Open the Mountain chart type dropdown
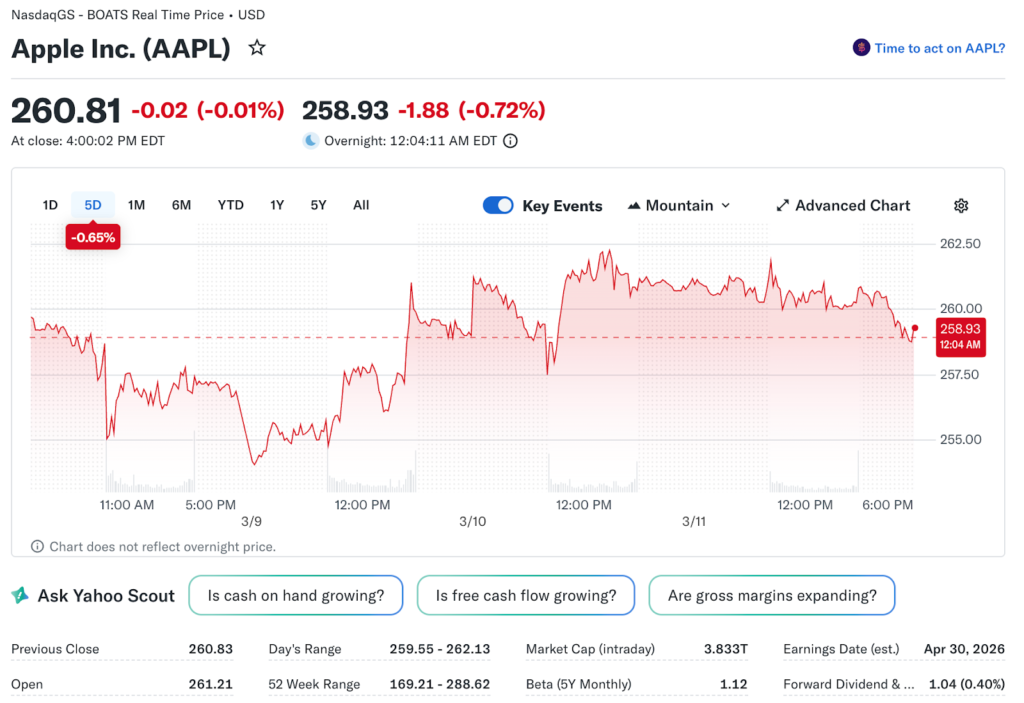Screen dimensions: 1024x703 click(x=679, y=206)
